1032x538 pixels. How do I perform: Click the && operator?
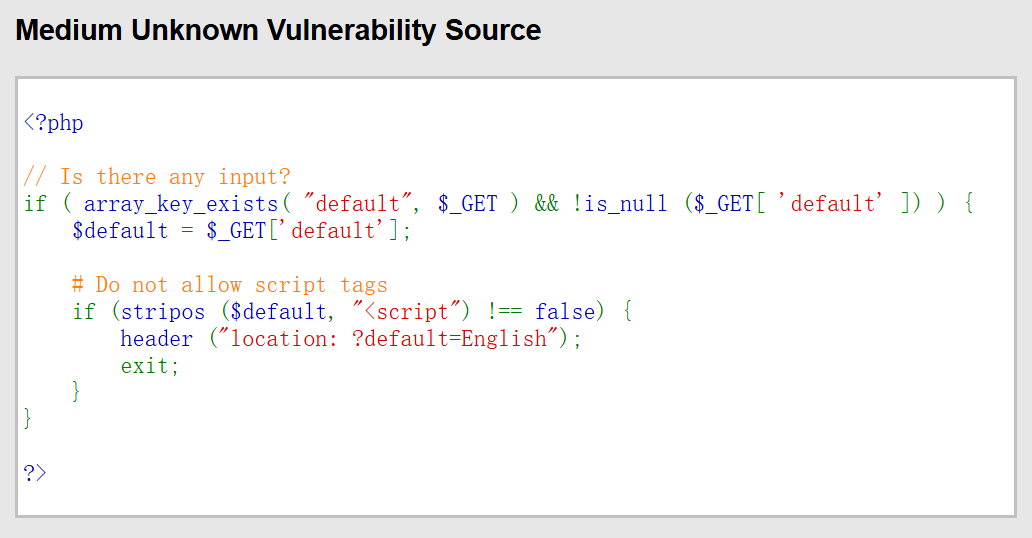tap(546, 204)
